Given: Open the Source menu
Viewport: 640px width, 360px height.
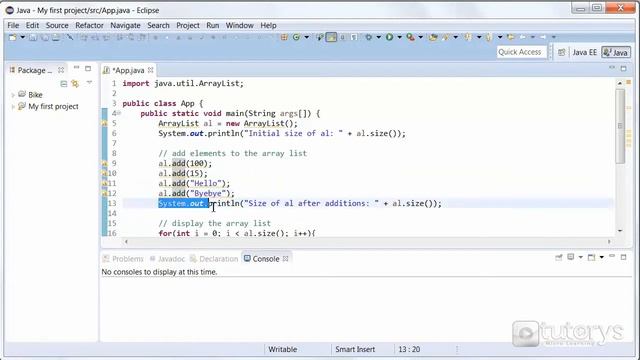Looking at the screenshot, I should click(57, 25).
